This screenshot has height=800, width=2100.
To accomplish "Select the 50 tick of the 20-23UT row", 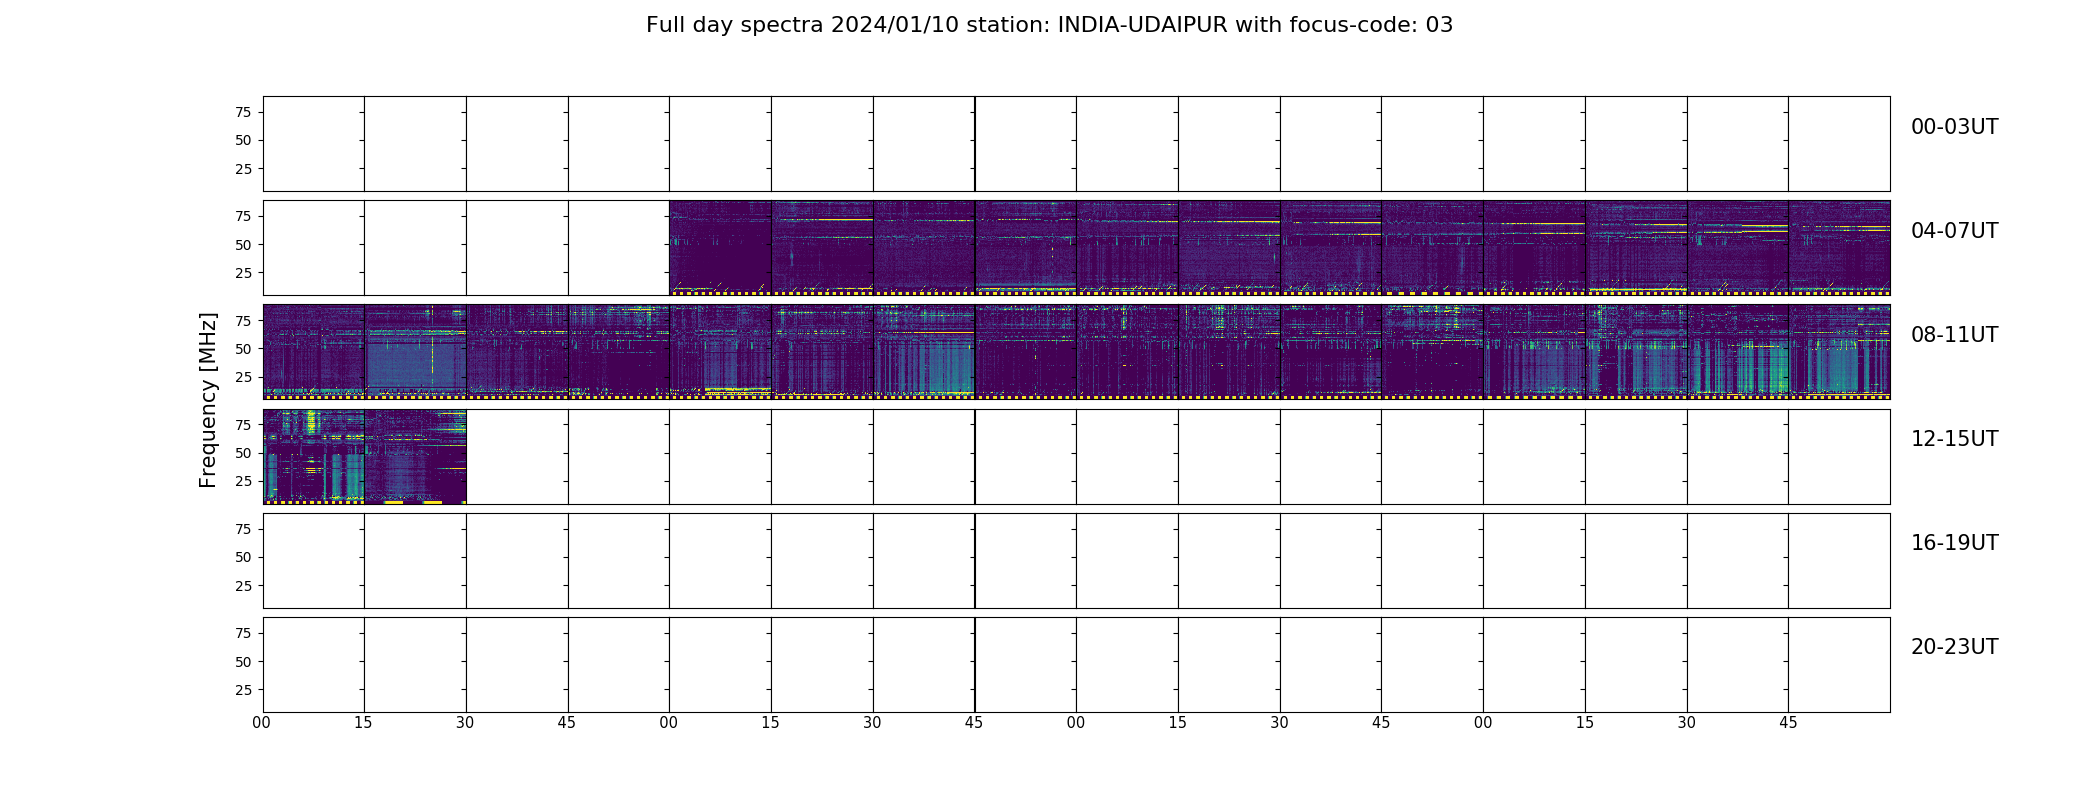I will pos(243,662).
